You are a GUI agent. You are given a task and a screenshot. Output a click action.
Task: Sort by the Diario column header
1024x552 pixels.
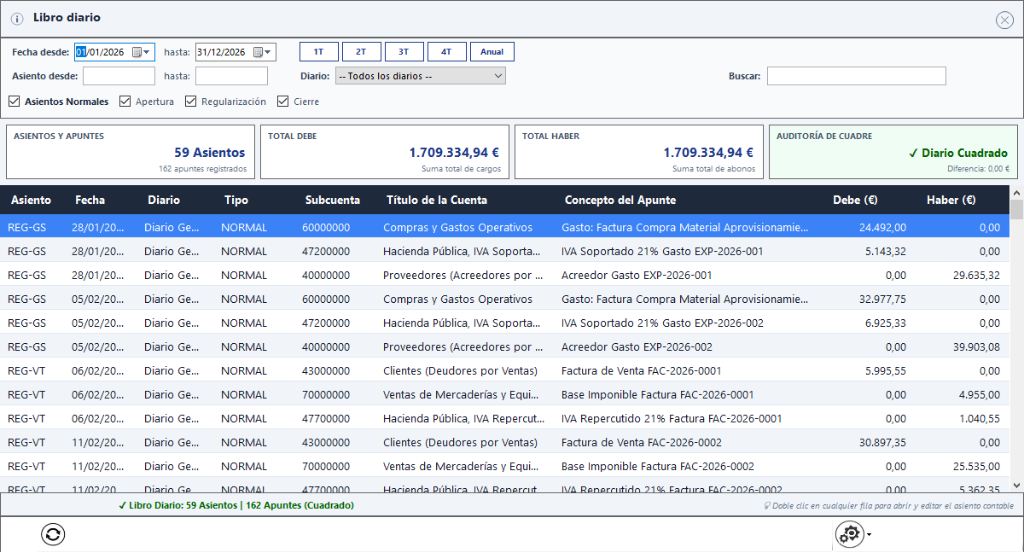(x=163, y=200)
